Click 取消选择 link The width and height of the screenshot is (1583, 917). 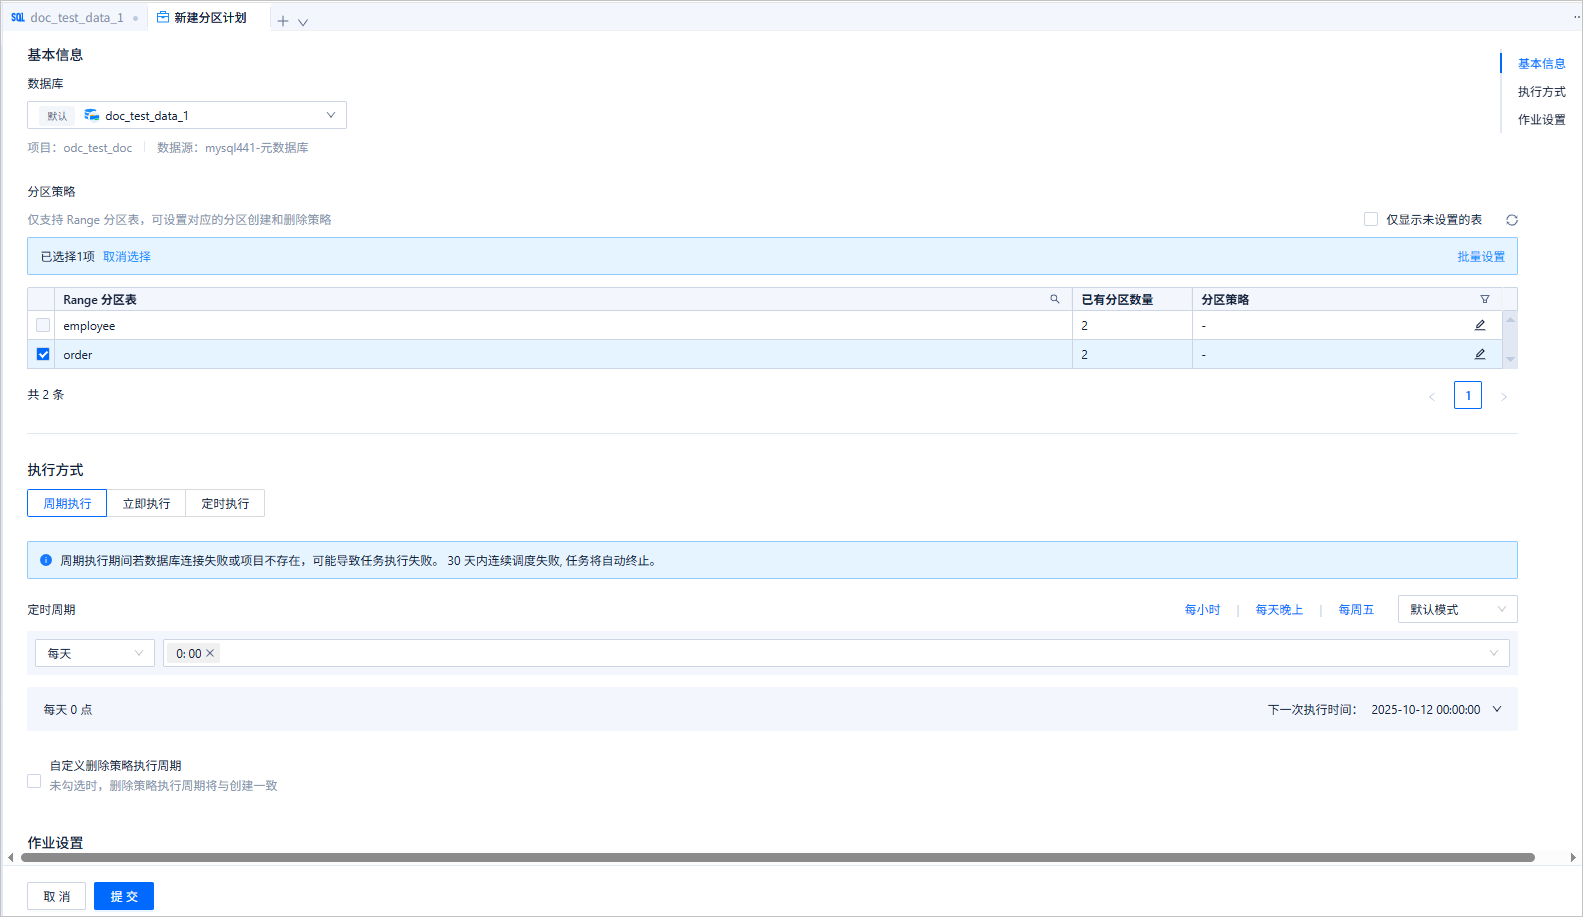click(127, 256)
